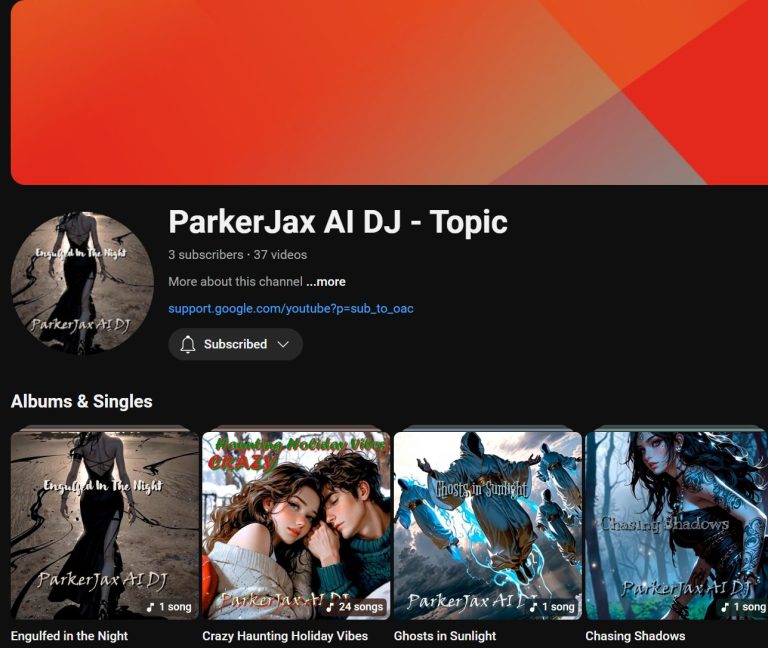768x648 pixels.
Task: Open the Ghosts in Sunlight album thumbnail
Action: coord(488,526)
